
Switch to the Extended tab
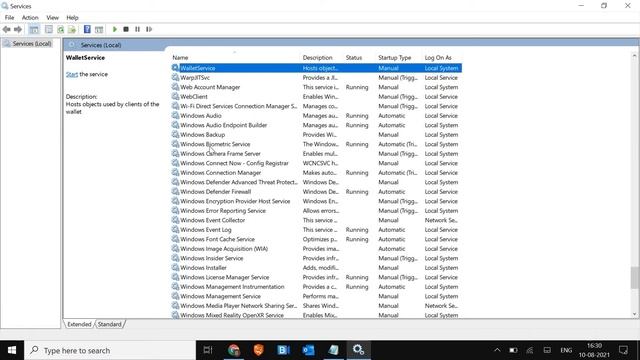tap(79, 324)
